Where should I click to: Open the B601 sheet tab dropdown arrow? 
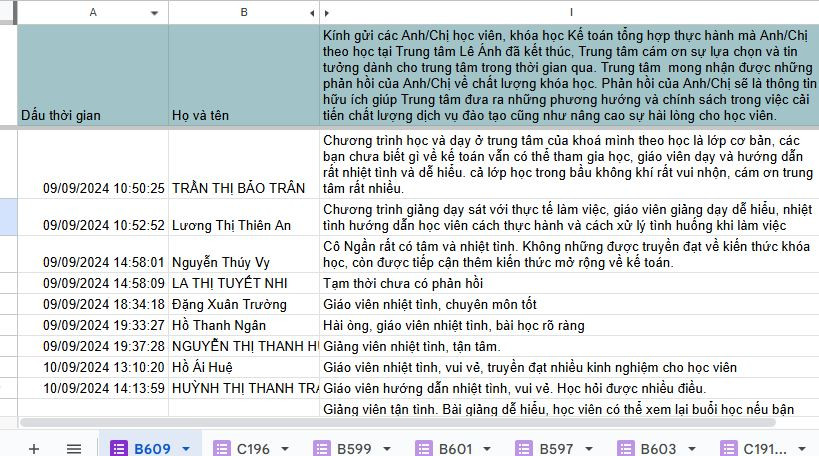coord(487,449)
